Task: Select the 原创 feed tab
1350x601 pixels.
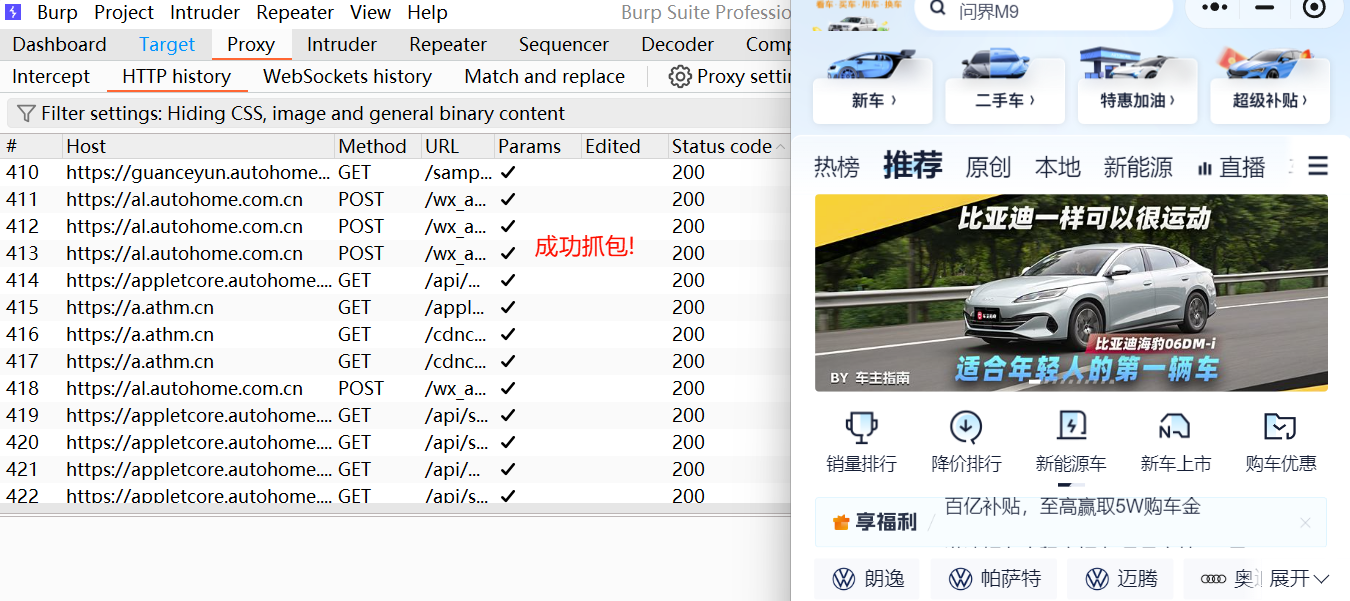Action: (989, 167)
